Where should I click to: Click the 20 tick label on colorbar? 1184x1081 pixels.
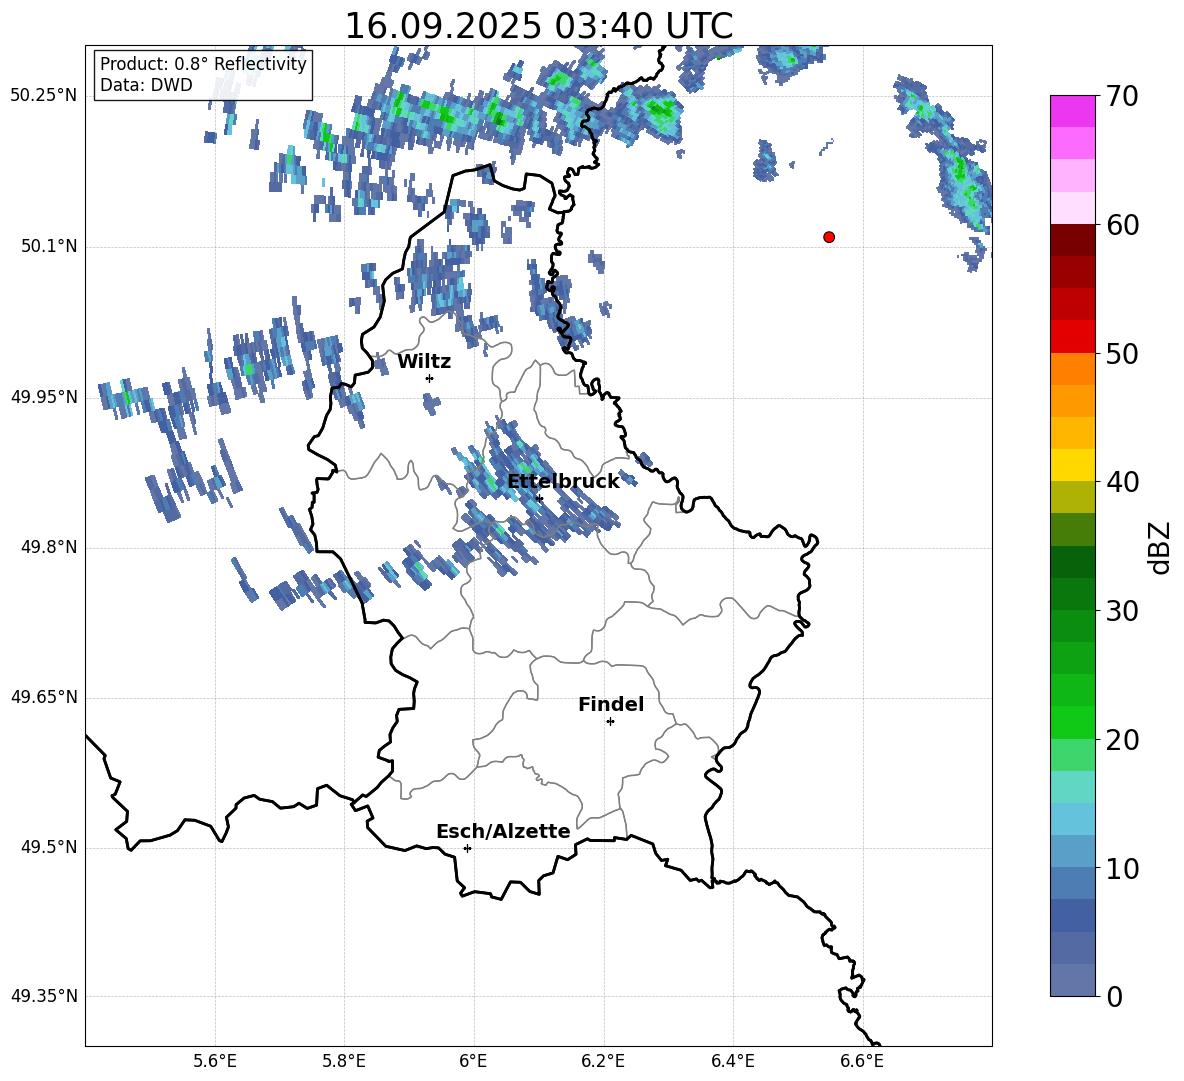coord(1122,740)
